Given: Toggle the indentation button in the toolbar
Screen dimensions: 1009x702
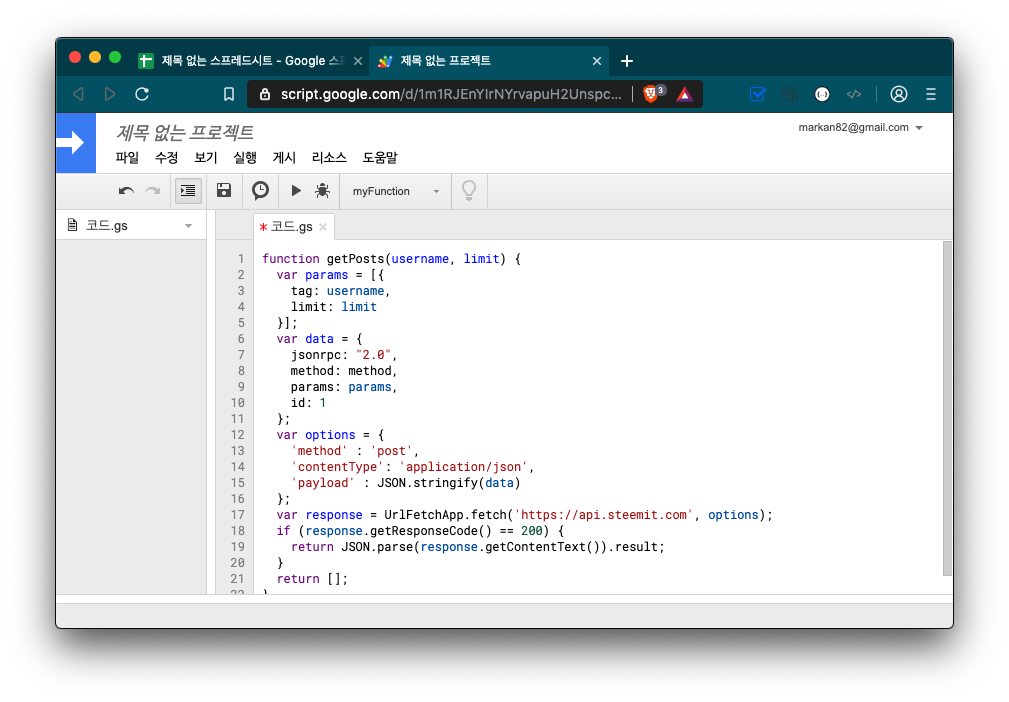Looking at the screenshot, I should tap(188, 191).
